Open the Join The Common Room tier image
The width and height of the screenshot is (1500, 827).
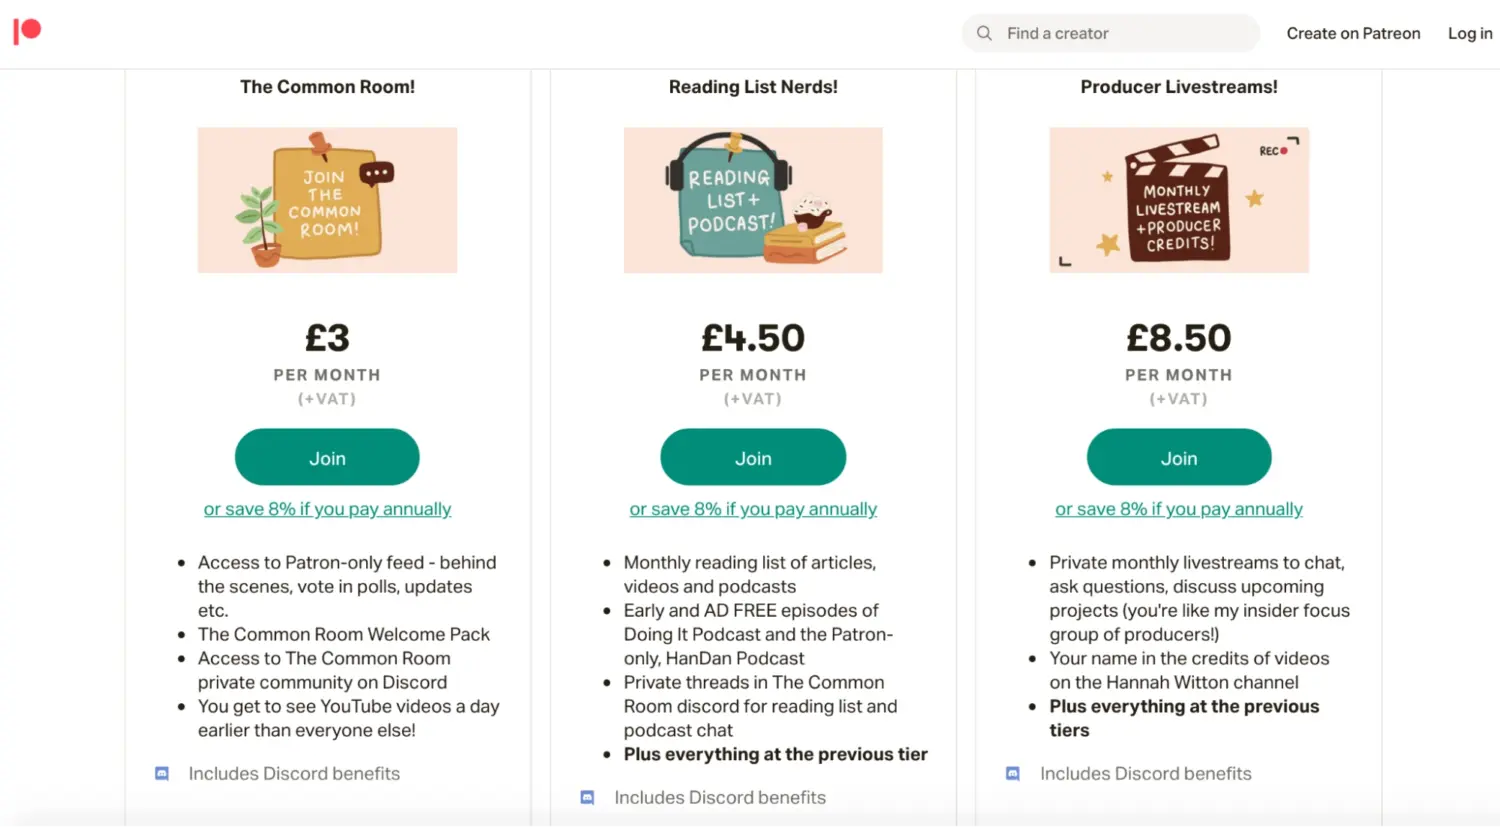[x=327, y=199]
